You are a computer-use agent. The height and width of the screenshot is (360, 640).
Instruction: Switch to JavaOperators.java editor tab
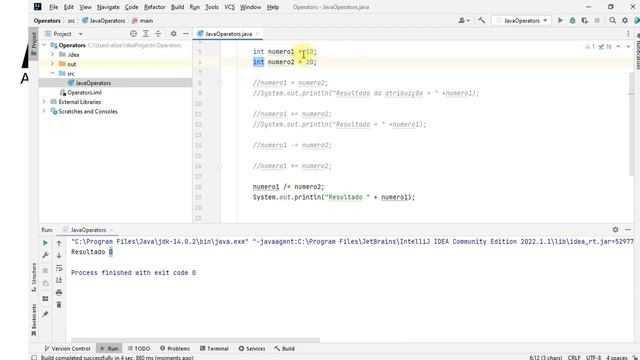[228, 34]
